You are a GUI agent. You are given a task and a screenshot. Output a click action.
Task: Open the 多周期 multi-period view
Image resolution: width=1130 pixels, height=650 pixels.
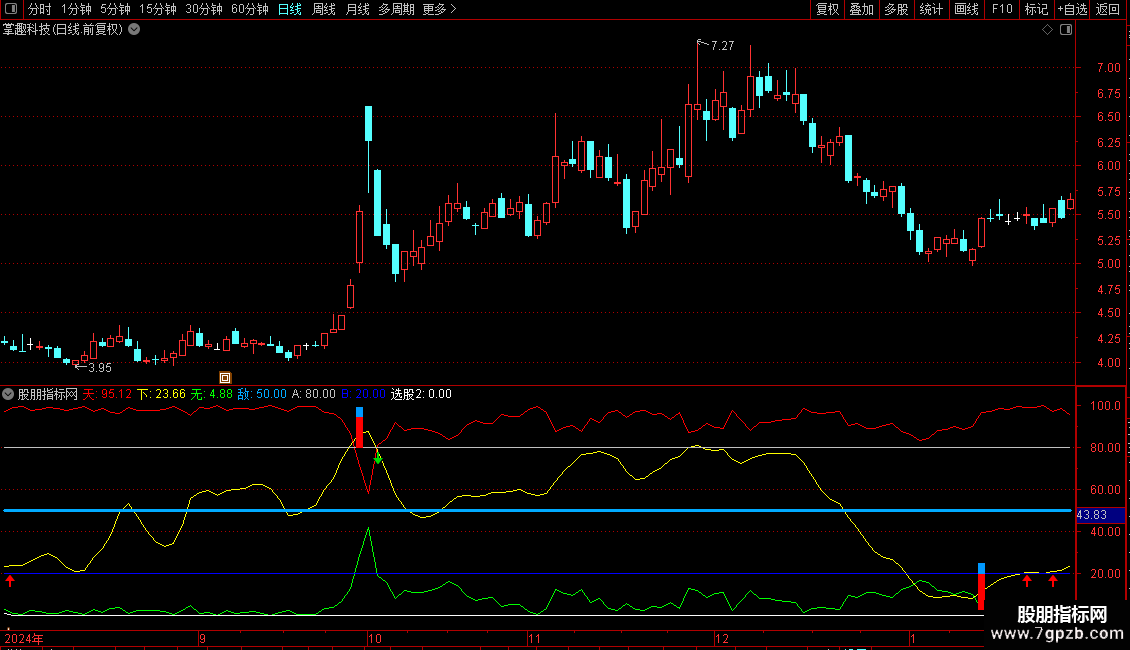[x=396, y=9]
